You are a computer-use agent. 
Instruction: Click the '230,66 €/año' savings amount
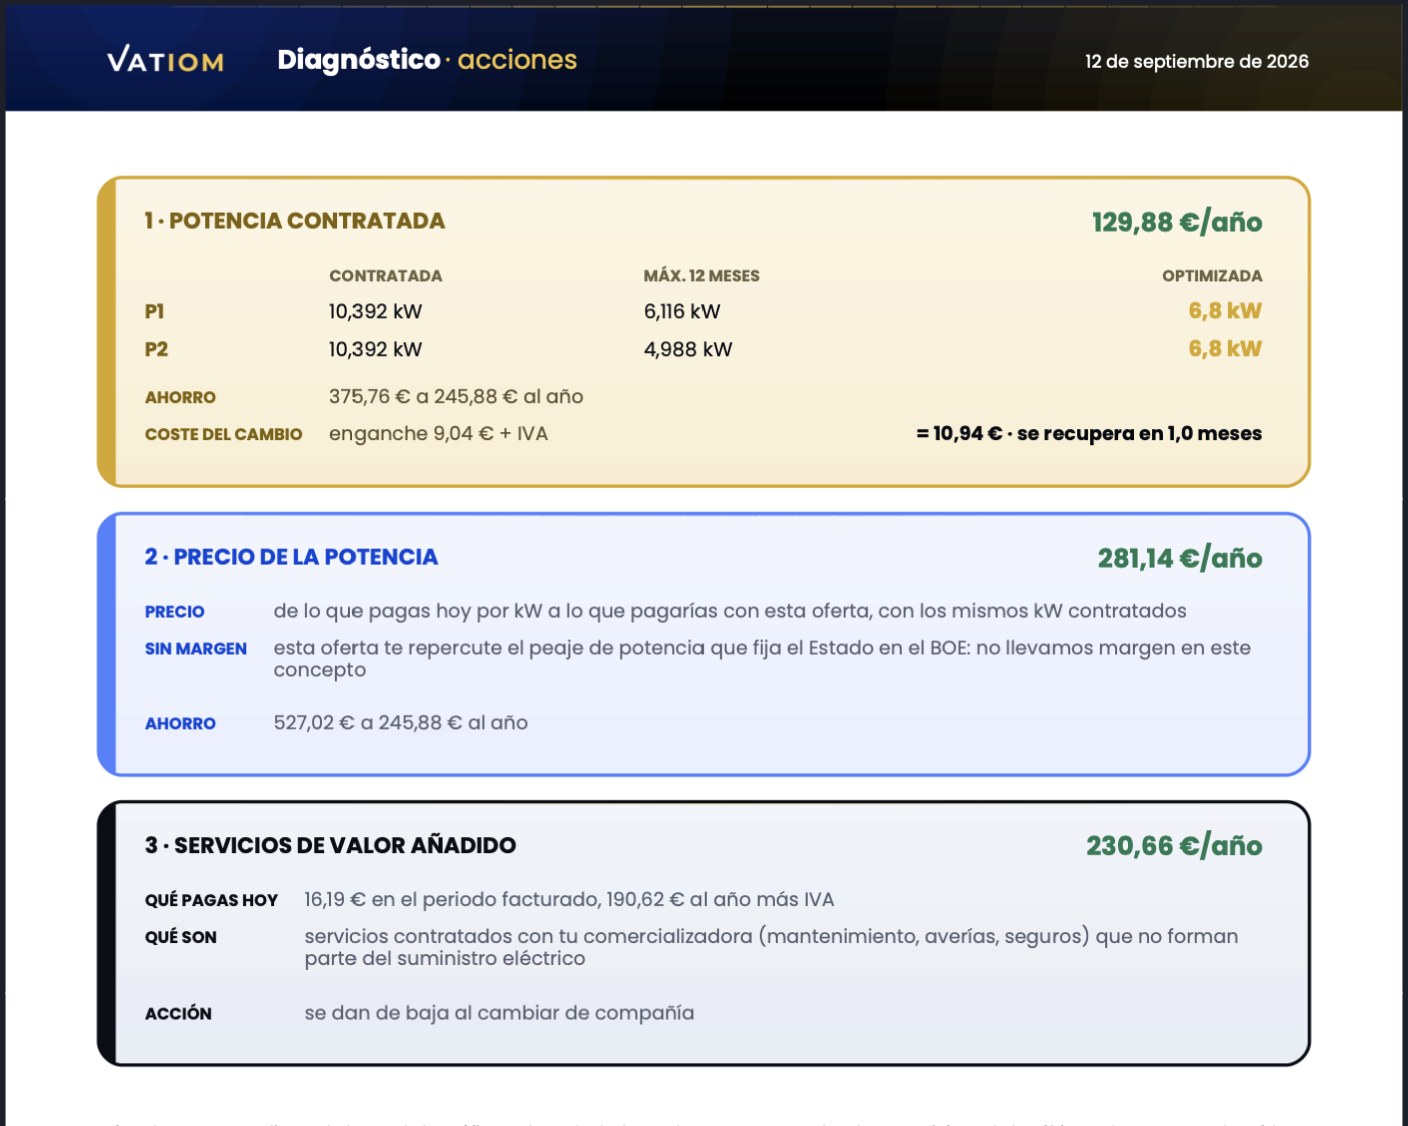click(1174, 846)
